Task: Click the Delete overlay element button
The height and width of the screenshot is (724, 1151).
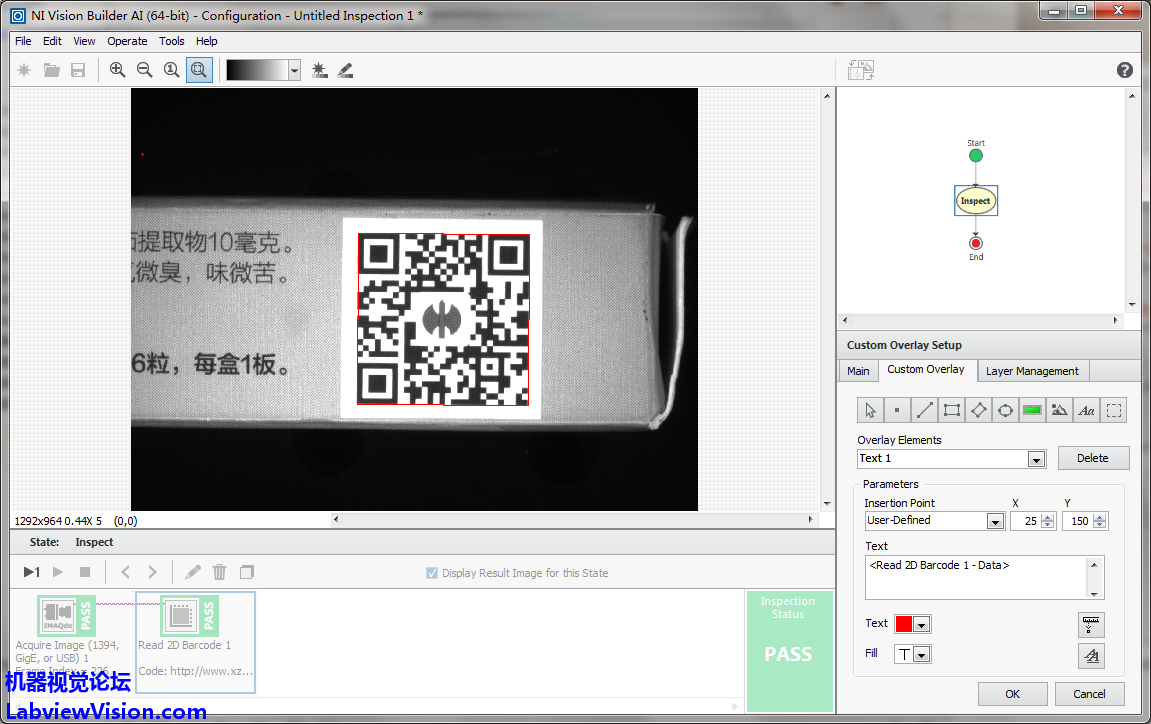Action: click(x=1093, y=458)
